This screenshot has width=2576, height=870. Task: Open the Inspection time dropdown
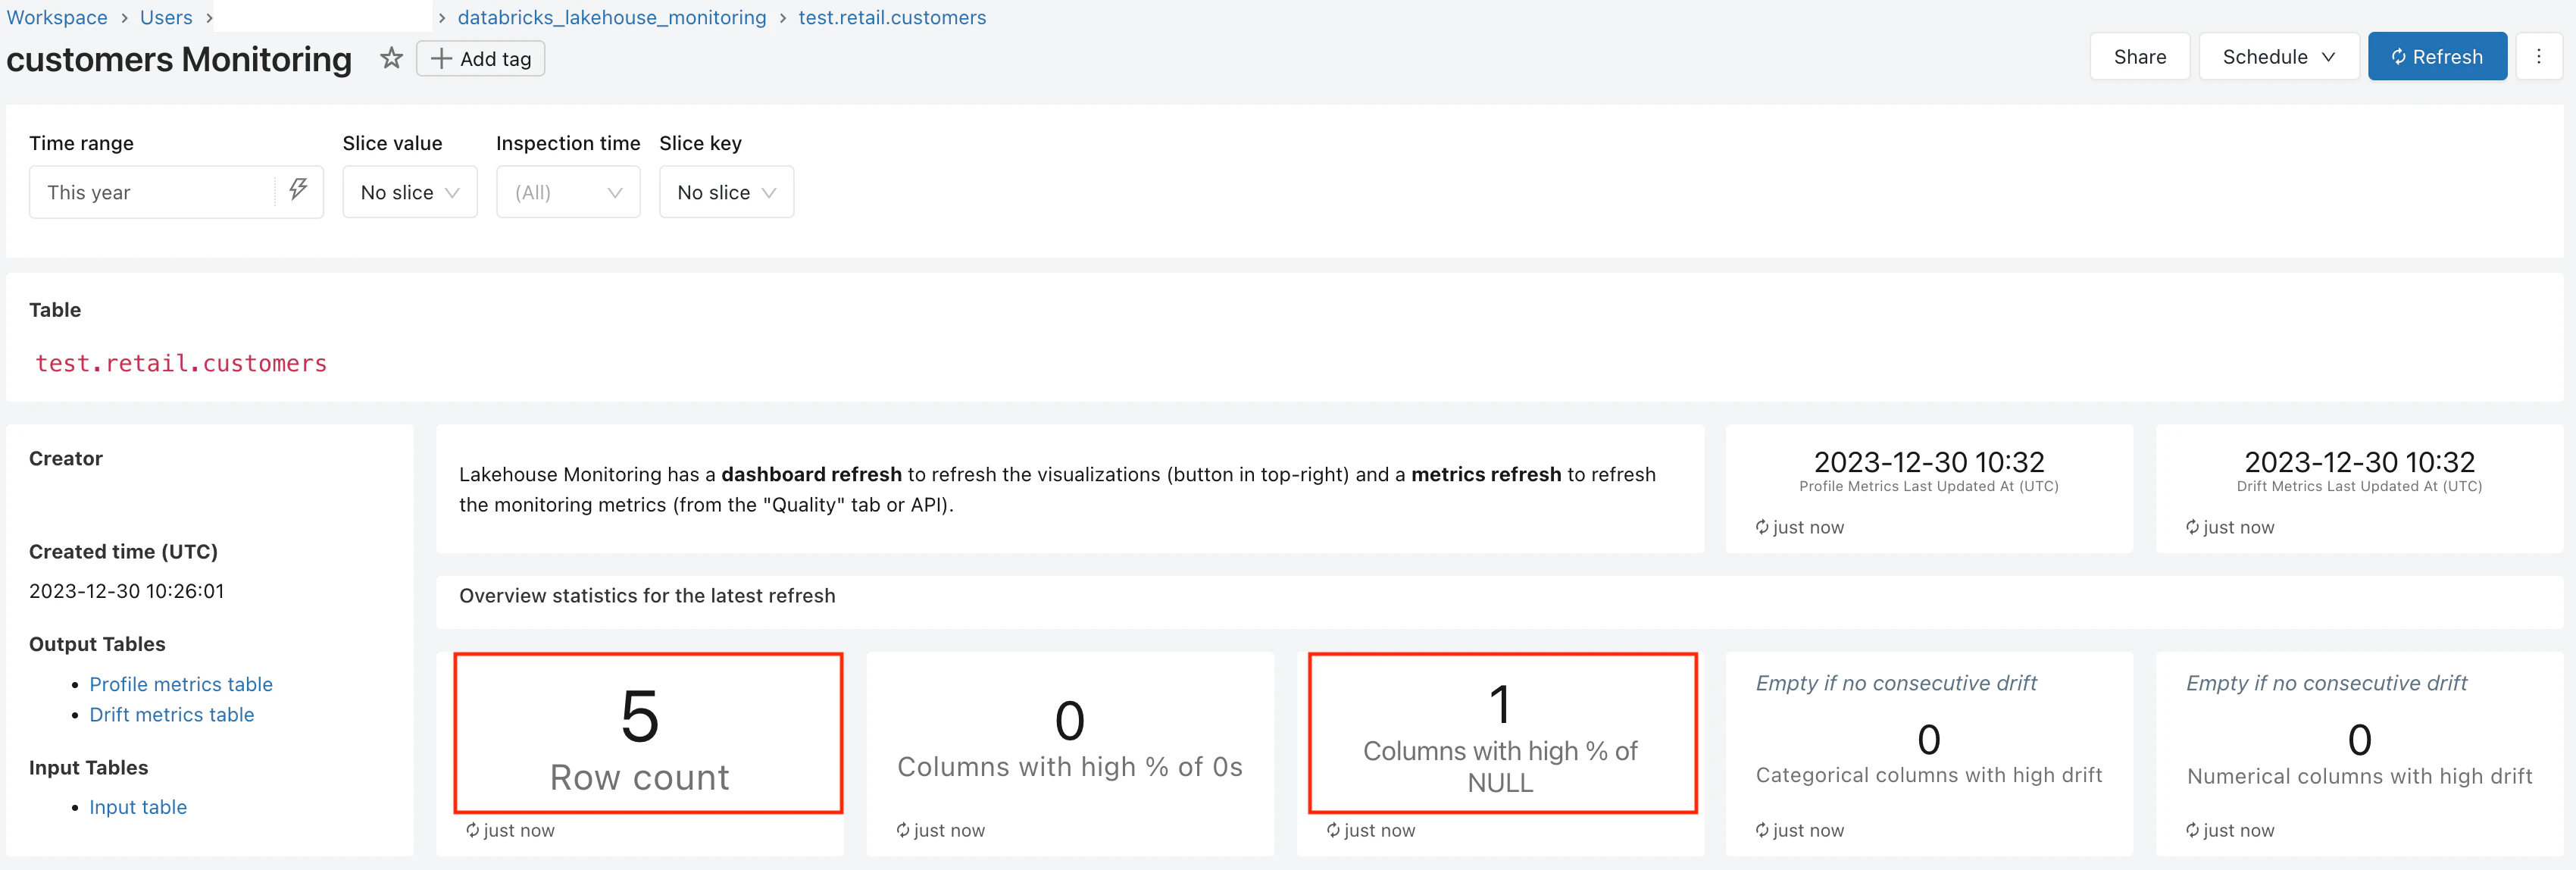pos(568,192)
